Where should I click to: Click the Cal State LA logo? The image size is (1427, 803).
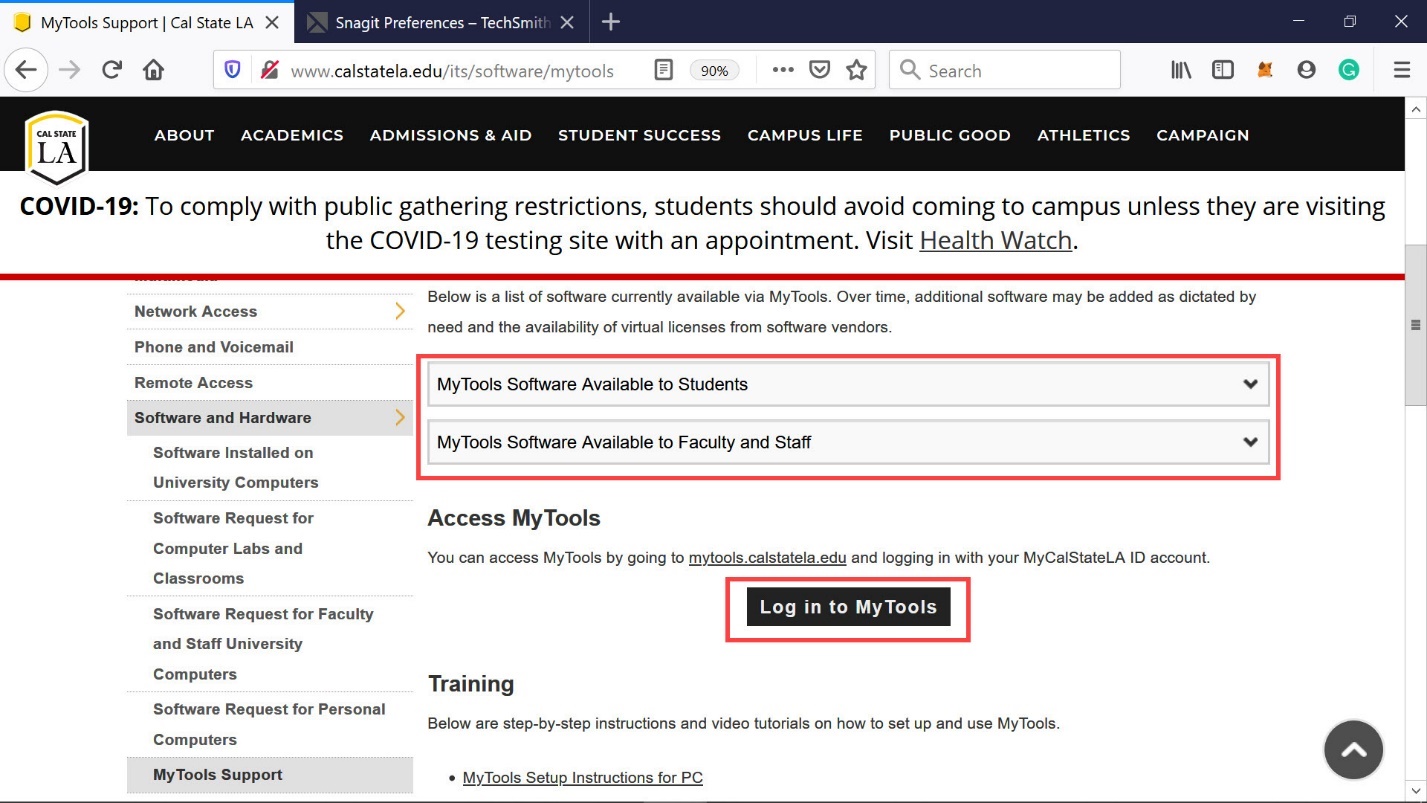coord(56,147)
